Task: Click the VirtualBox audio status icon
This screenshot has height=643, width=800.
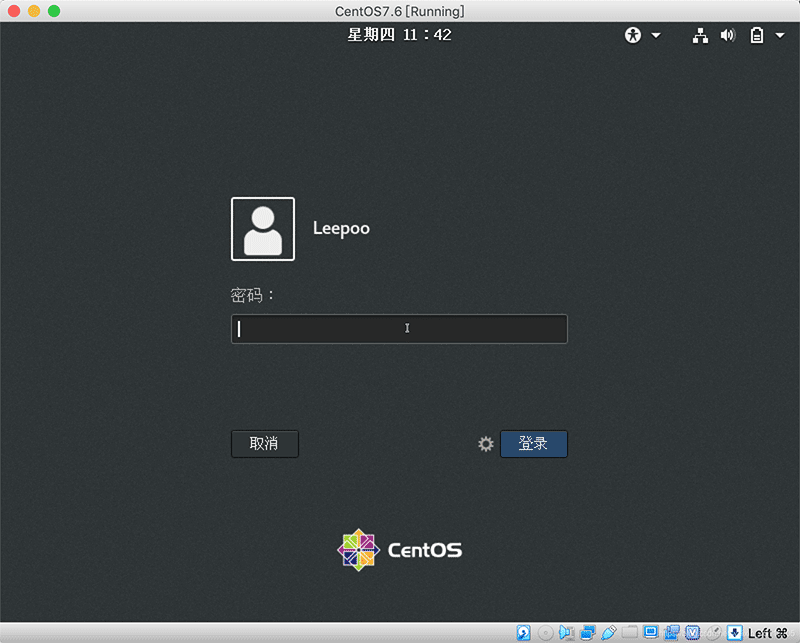Action: (565, 632)
